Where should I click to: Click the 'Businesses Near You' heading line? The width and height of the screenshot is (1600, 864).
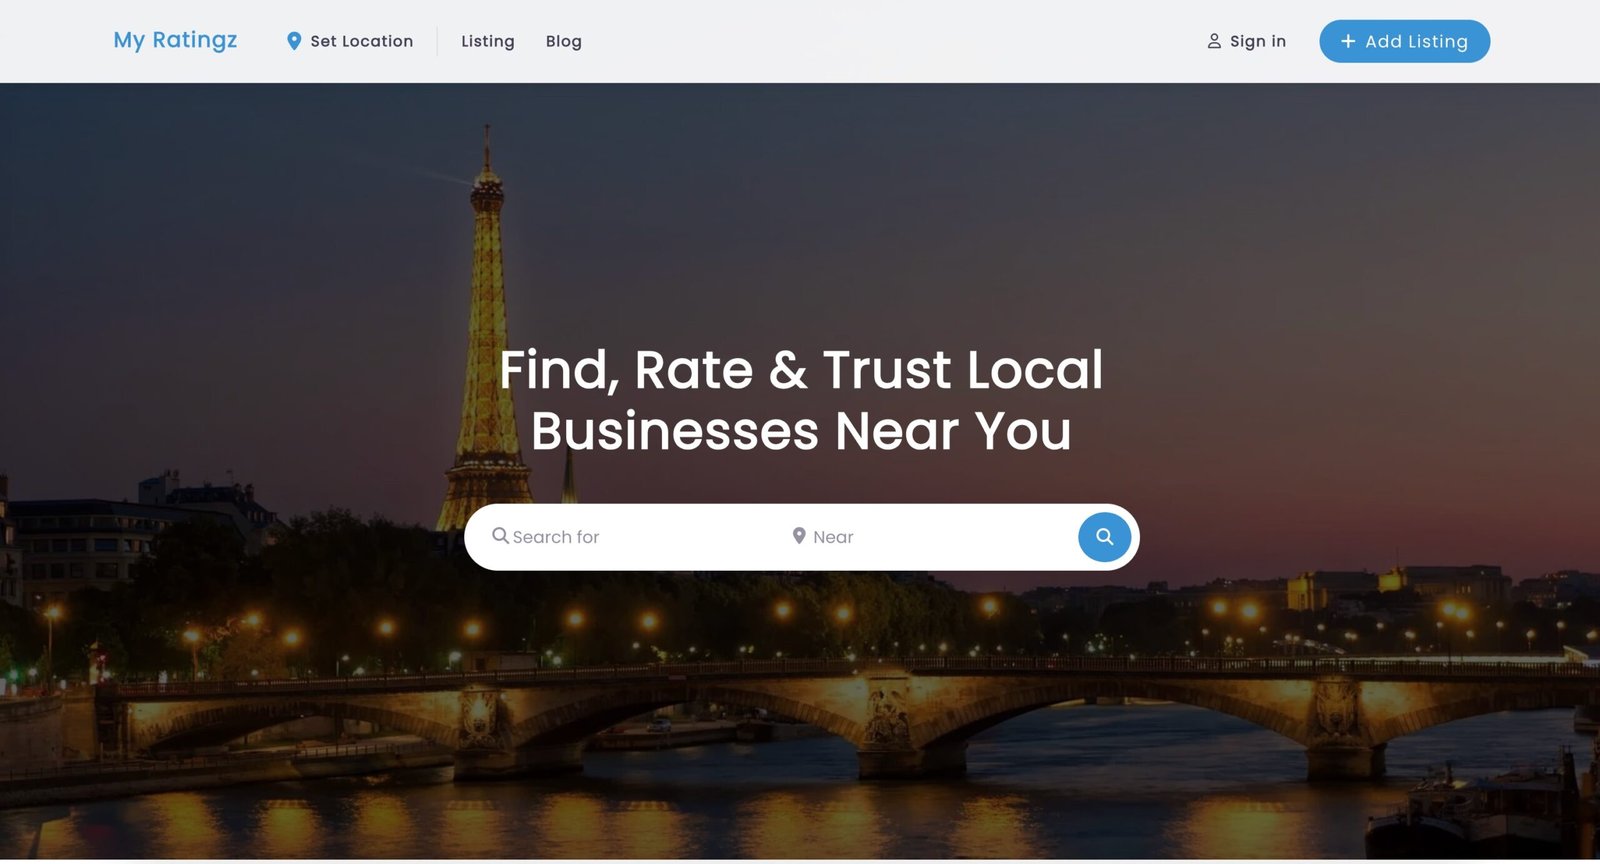tap(800, 431)
